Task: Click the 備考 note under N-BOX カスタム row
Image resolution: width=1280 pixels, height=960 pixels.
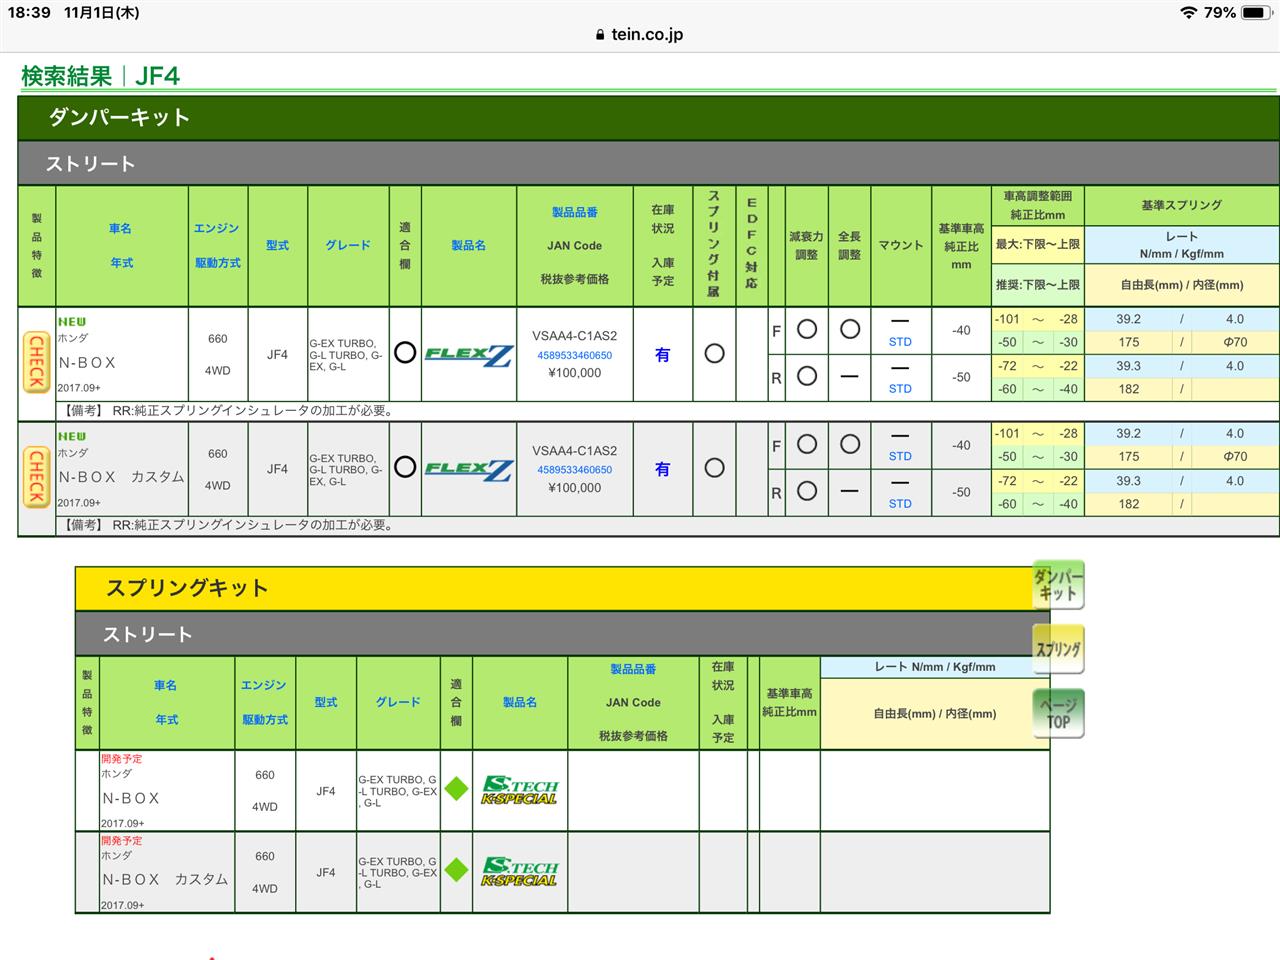Action: tap(227, 525)
